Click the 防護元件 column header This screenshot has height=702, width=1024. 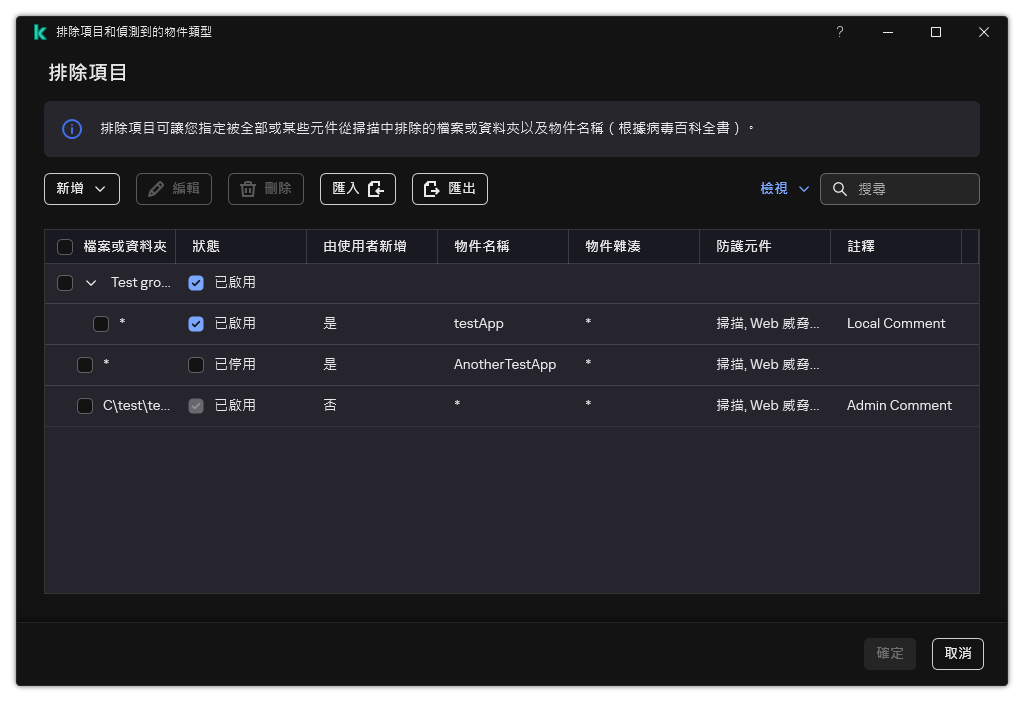pyautogui.click(x=745, y=246)
